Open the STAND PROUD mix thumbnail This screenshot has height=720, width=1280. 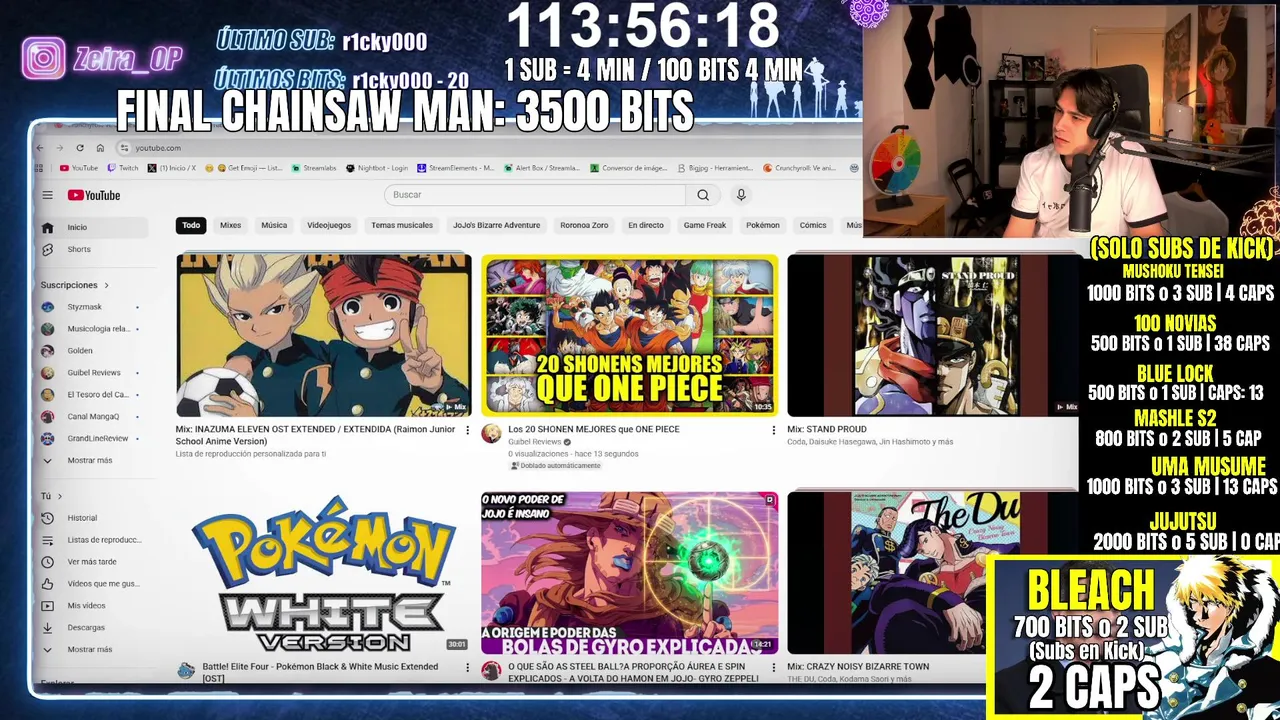click(933, 335)
